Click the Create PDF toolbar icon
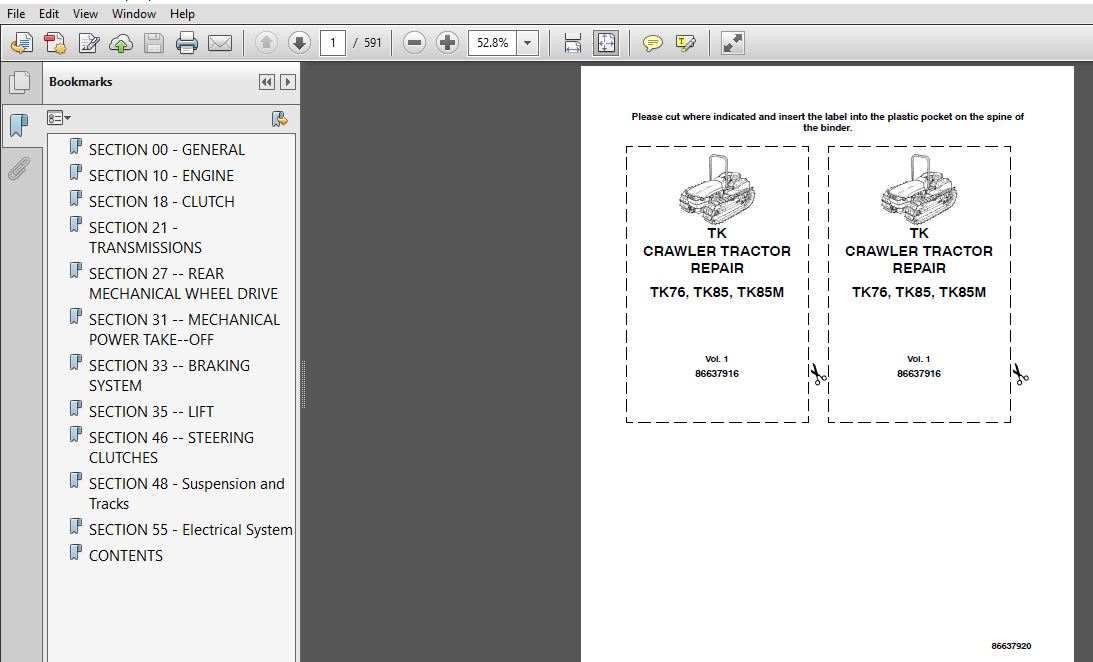This screenshot has height=662, width=1093. 22,43
